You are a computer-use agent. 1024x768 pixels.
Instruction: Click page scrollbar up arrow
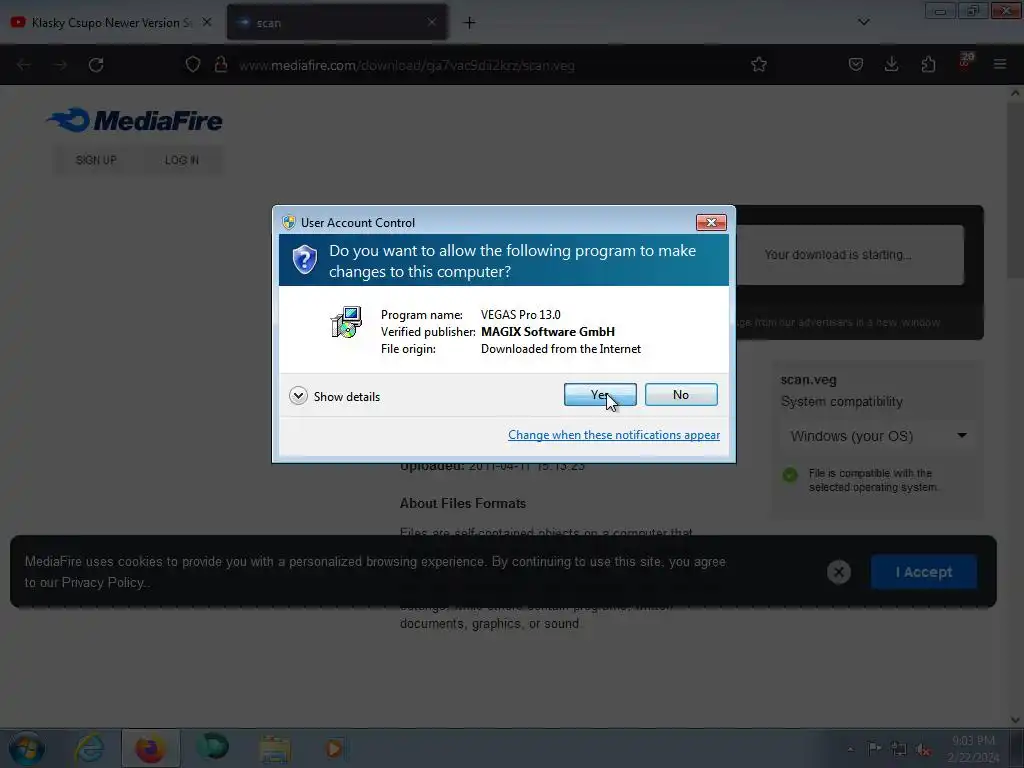point(1016,93)
